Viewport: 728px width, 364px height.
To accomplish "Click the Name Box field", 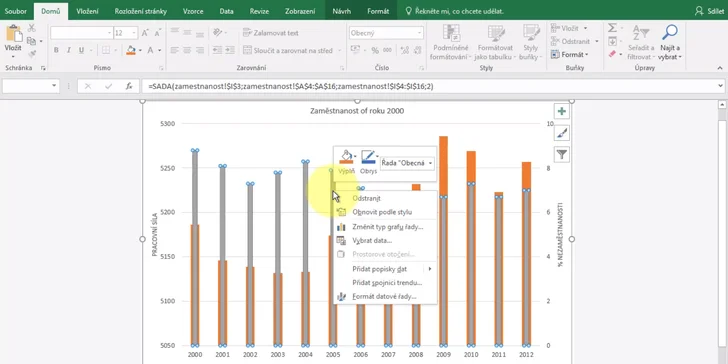I will [x=30, y=86].
